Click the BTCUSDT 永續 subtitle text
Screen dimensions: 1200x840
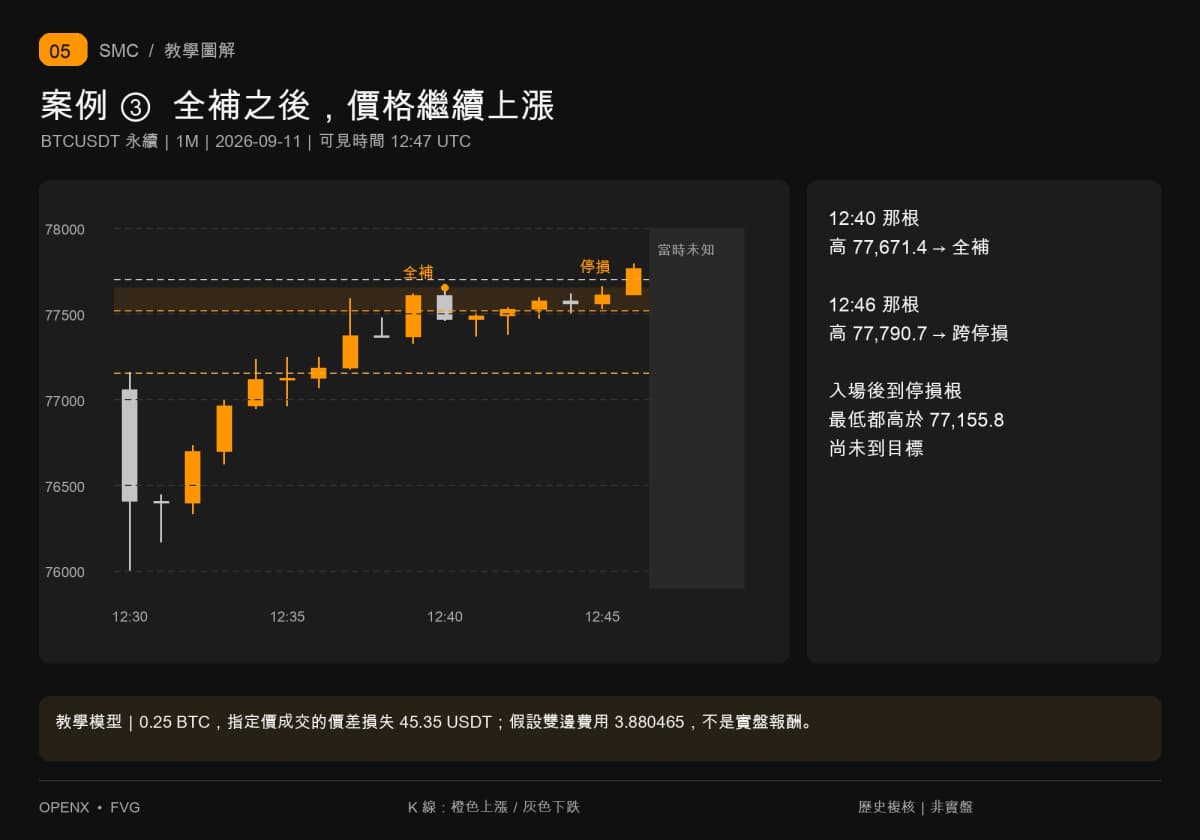99,141
